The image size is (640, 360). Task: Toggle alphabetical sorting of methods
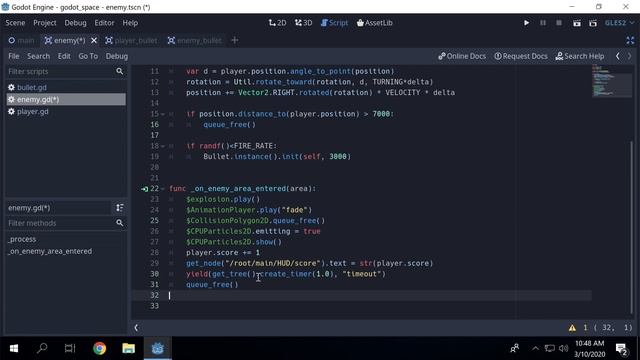tap(120, 208)
